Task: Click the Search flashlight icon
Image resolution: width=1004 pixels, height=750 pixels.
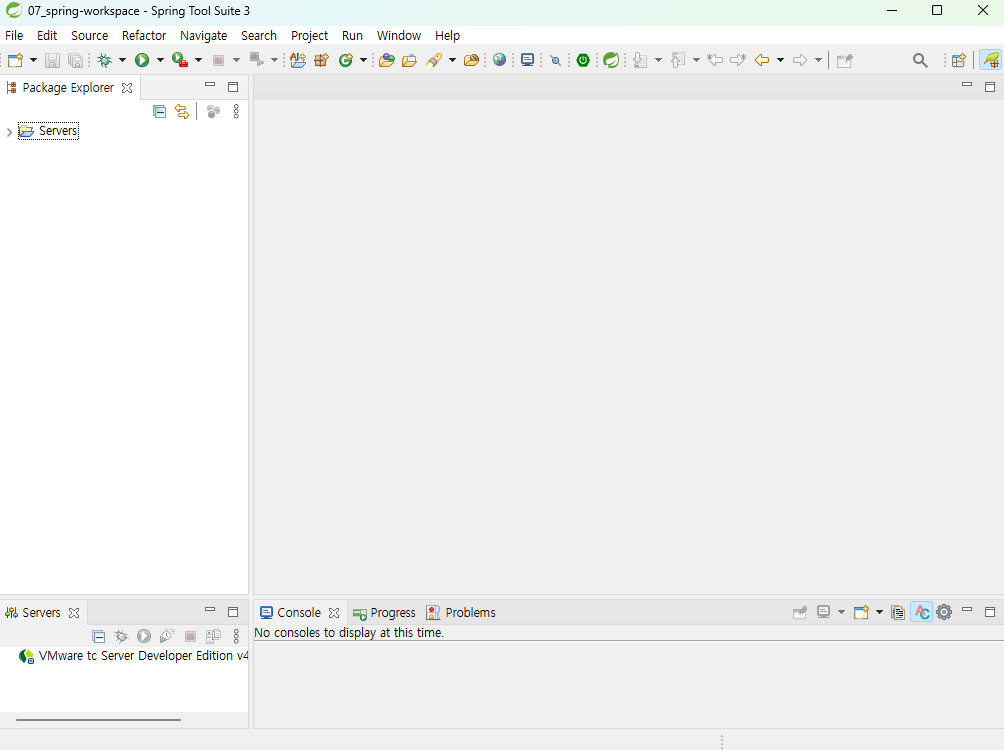Action: 435,60
